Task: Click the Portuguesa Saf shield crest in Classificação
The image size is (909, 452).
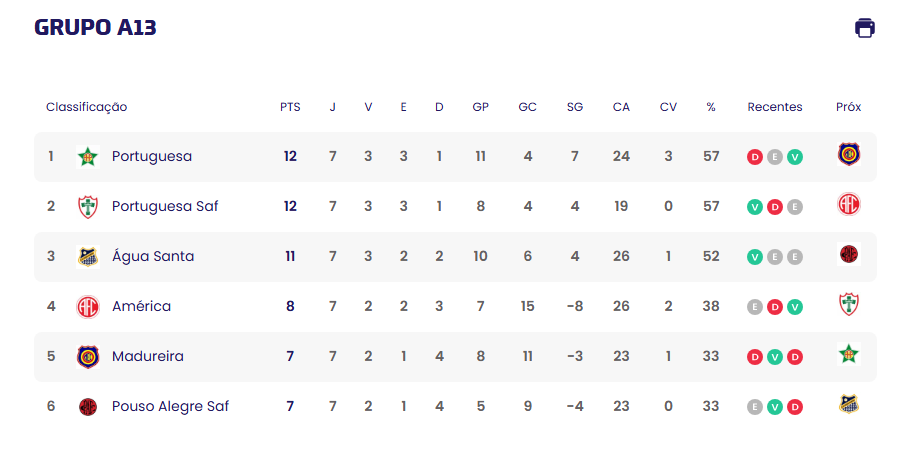Action: click(88, 207)
